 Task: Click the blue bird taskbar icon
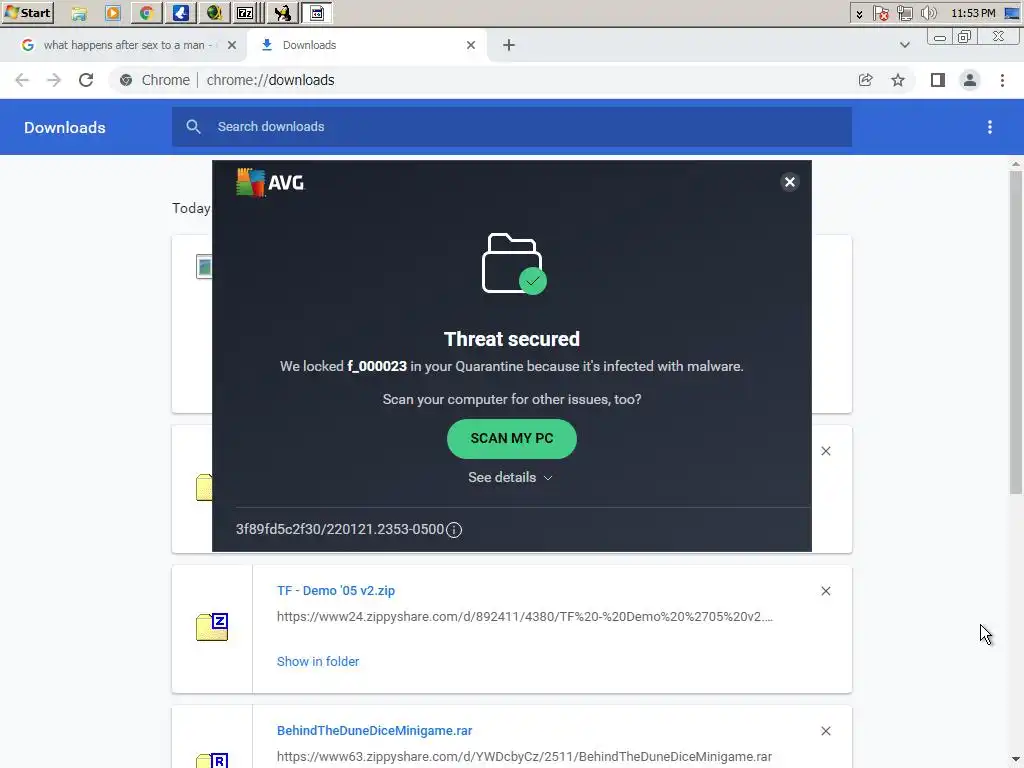tap(181, 12)
